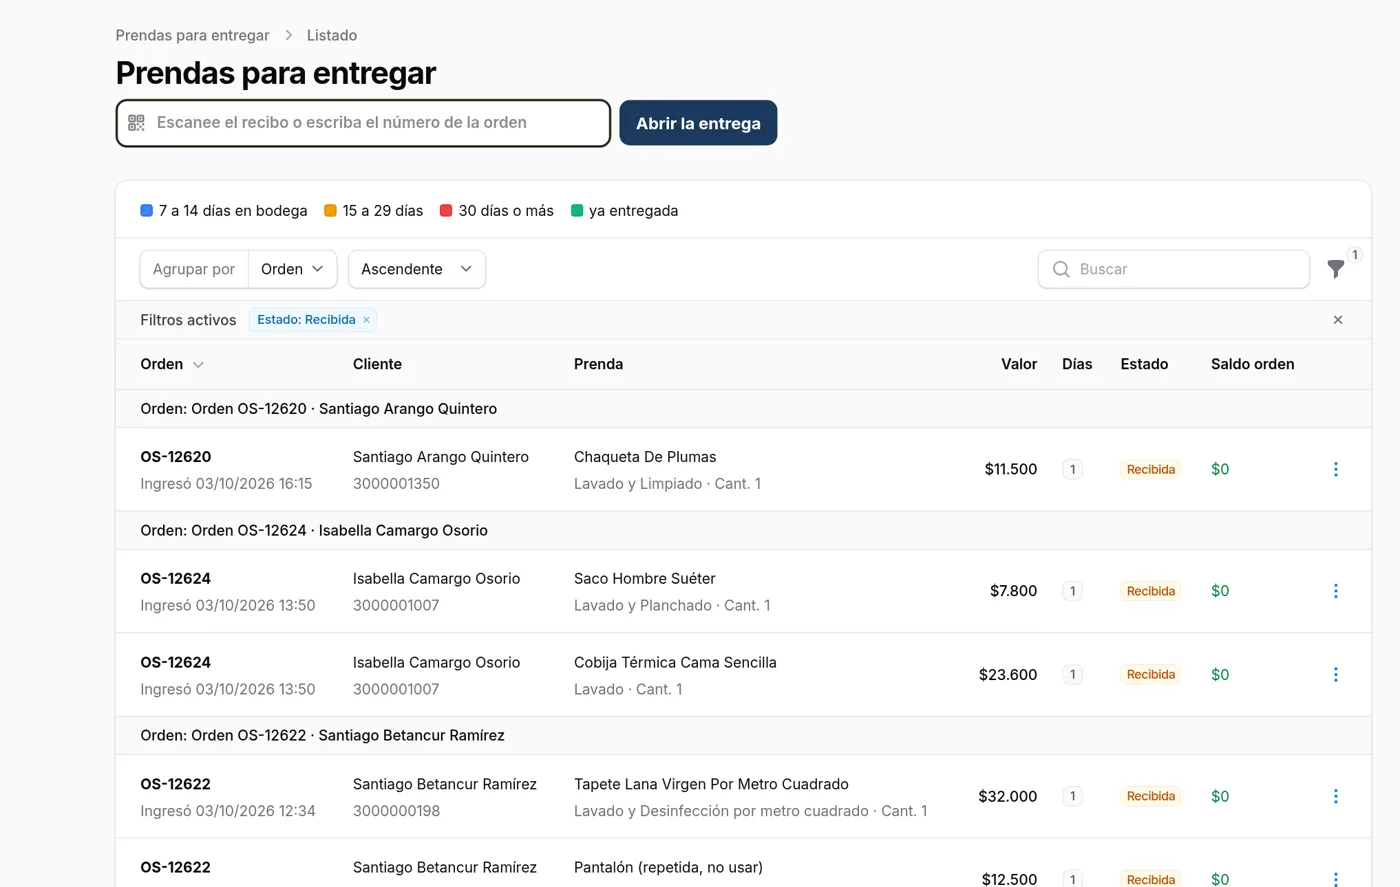Viewport: 1400px width, 887px height.
Task: Sort by the Orden column header
Action: 172,364
